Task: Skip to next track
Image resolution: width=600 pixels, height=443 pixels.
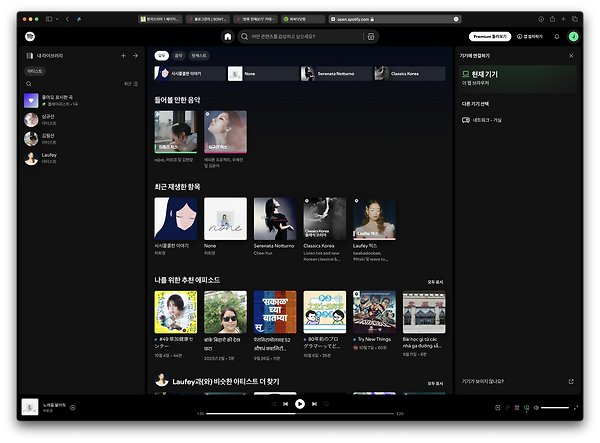Action: click(314, 404)
